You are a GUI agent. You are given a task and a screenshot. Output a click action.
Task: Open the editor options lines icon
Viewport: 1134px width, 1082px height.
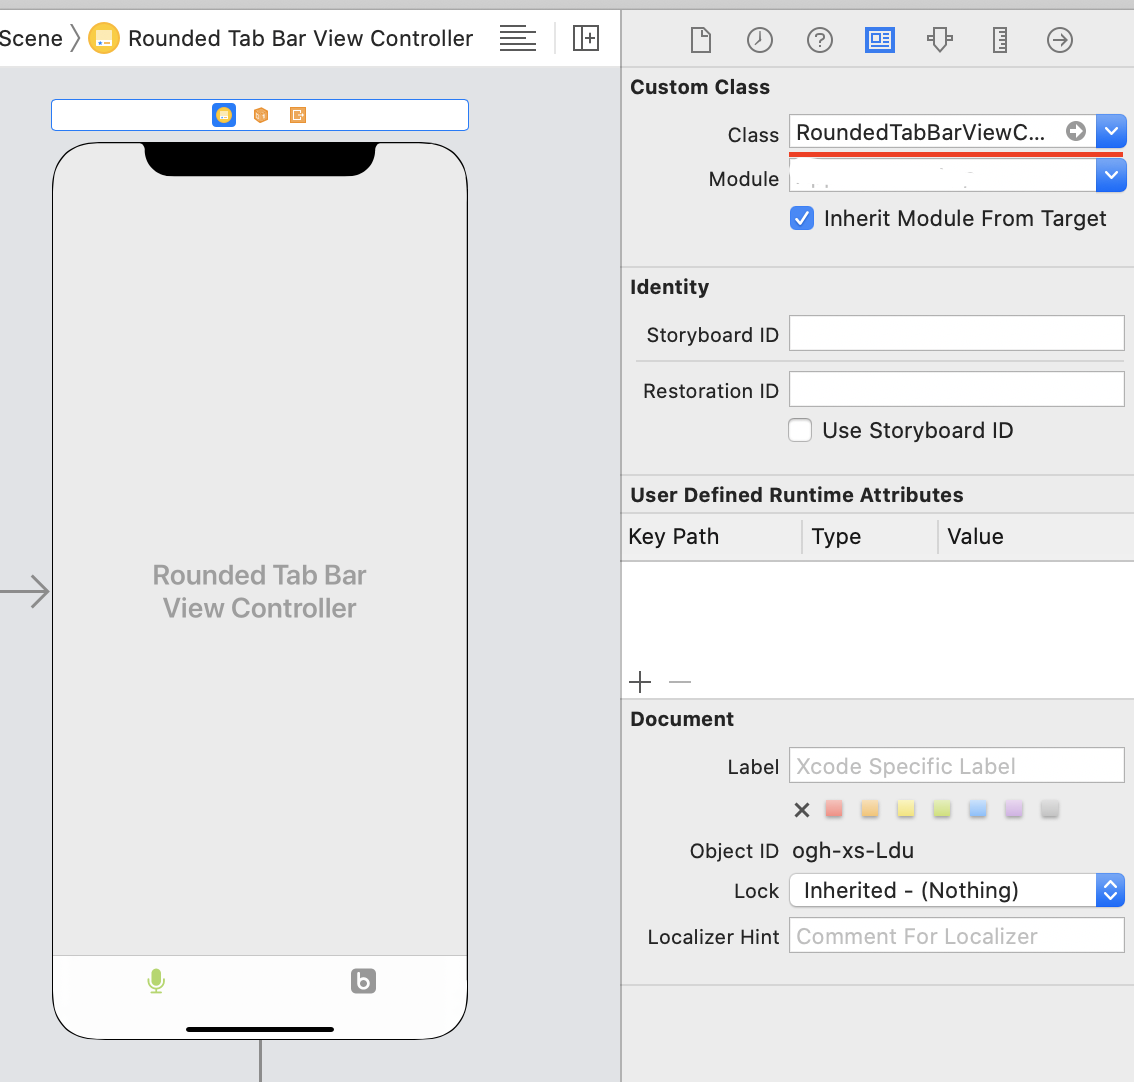(518, 39)
